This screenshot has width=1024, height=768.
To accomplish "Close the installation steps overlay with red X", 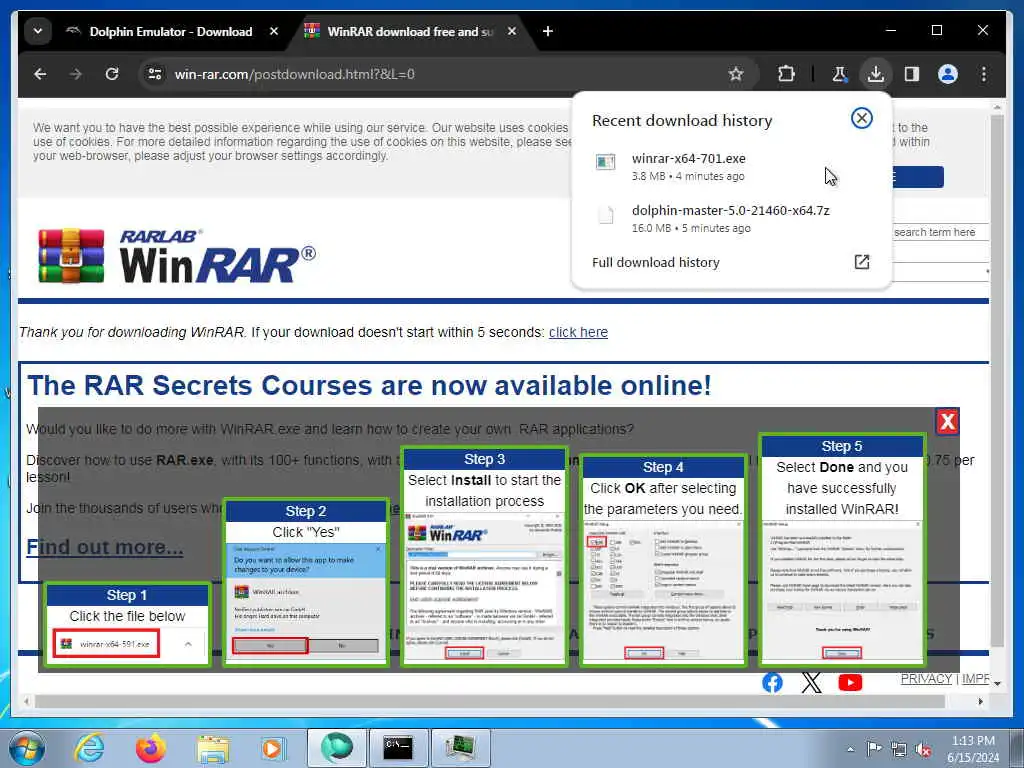I will tap(947, 421).
